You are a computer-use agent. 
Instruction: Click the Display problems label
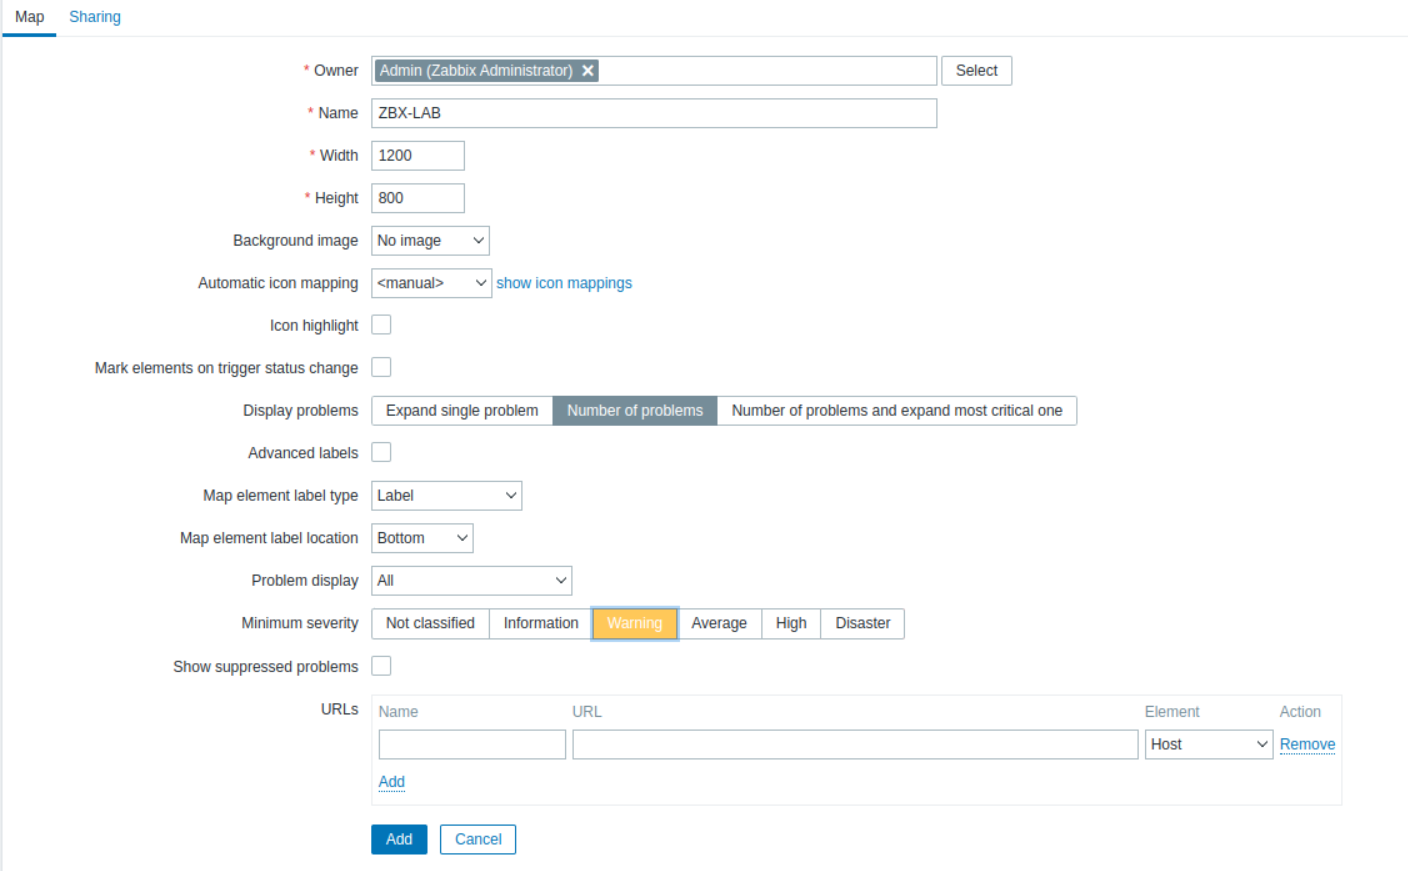point(300,411)
